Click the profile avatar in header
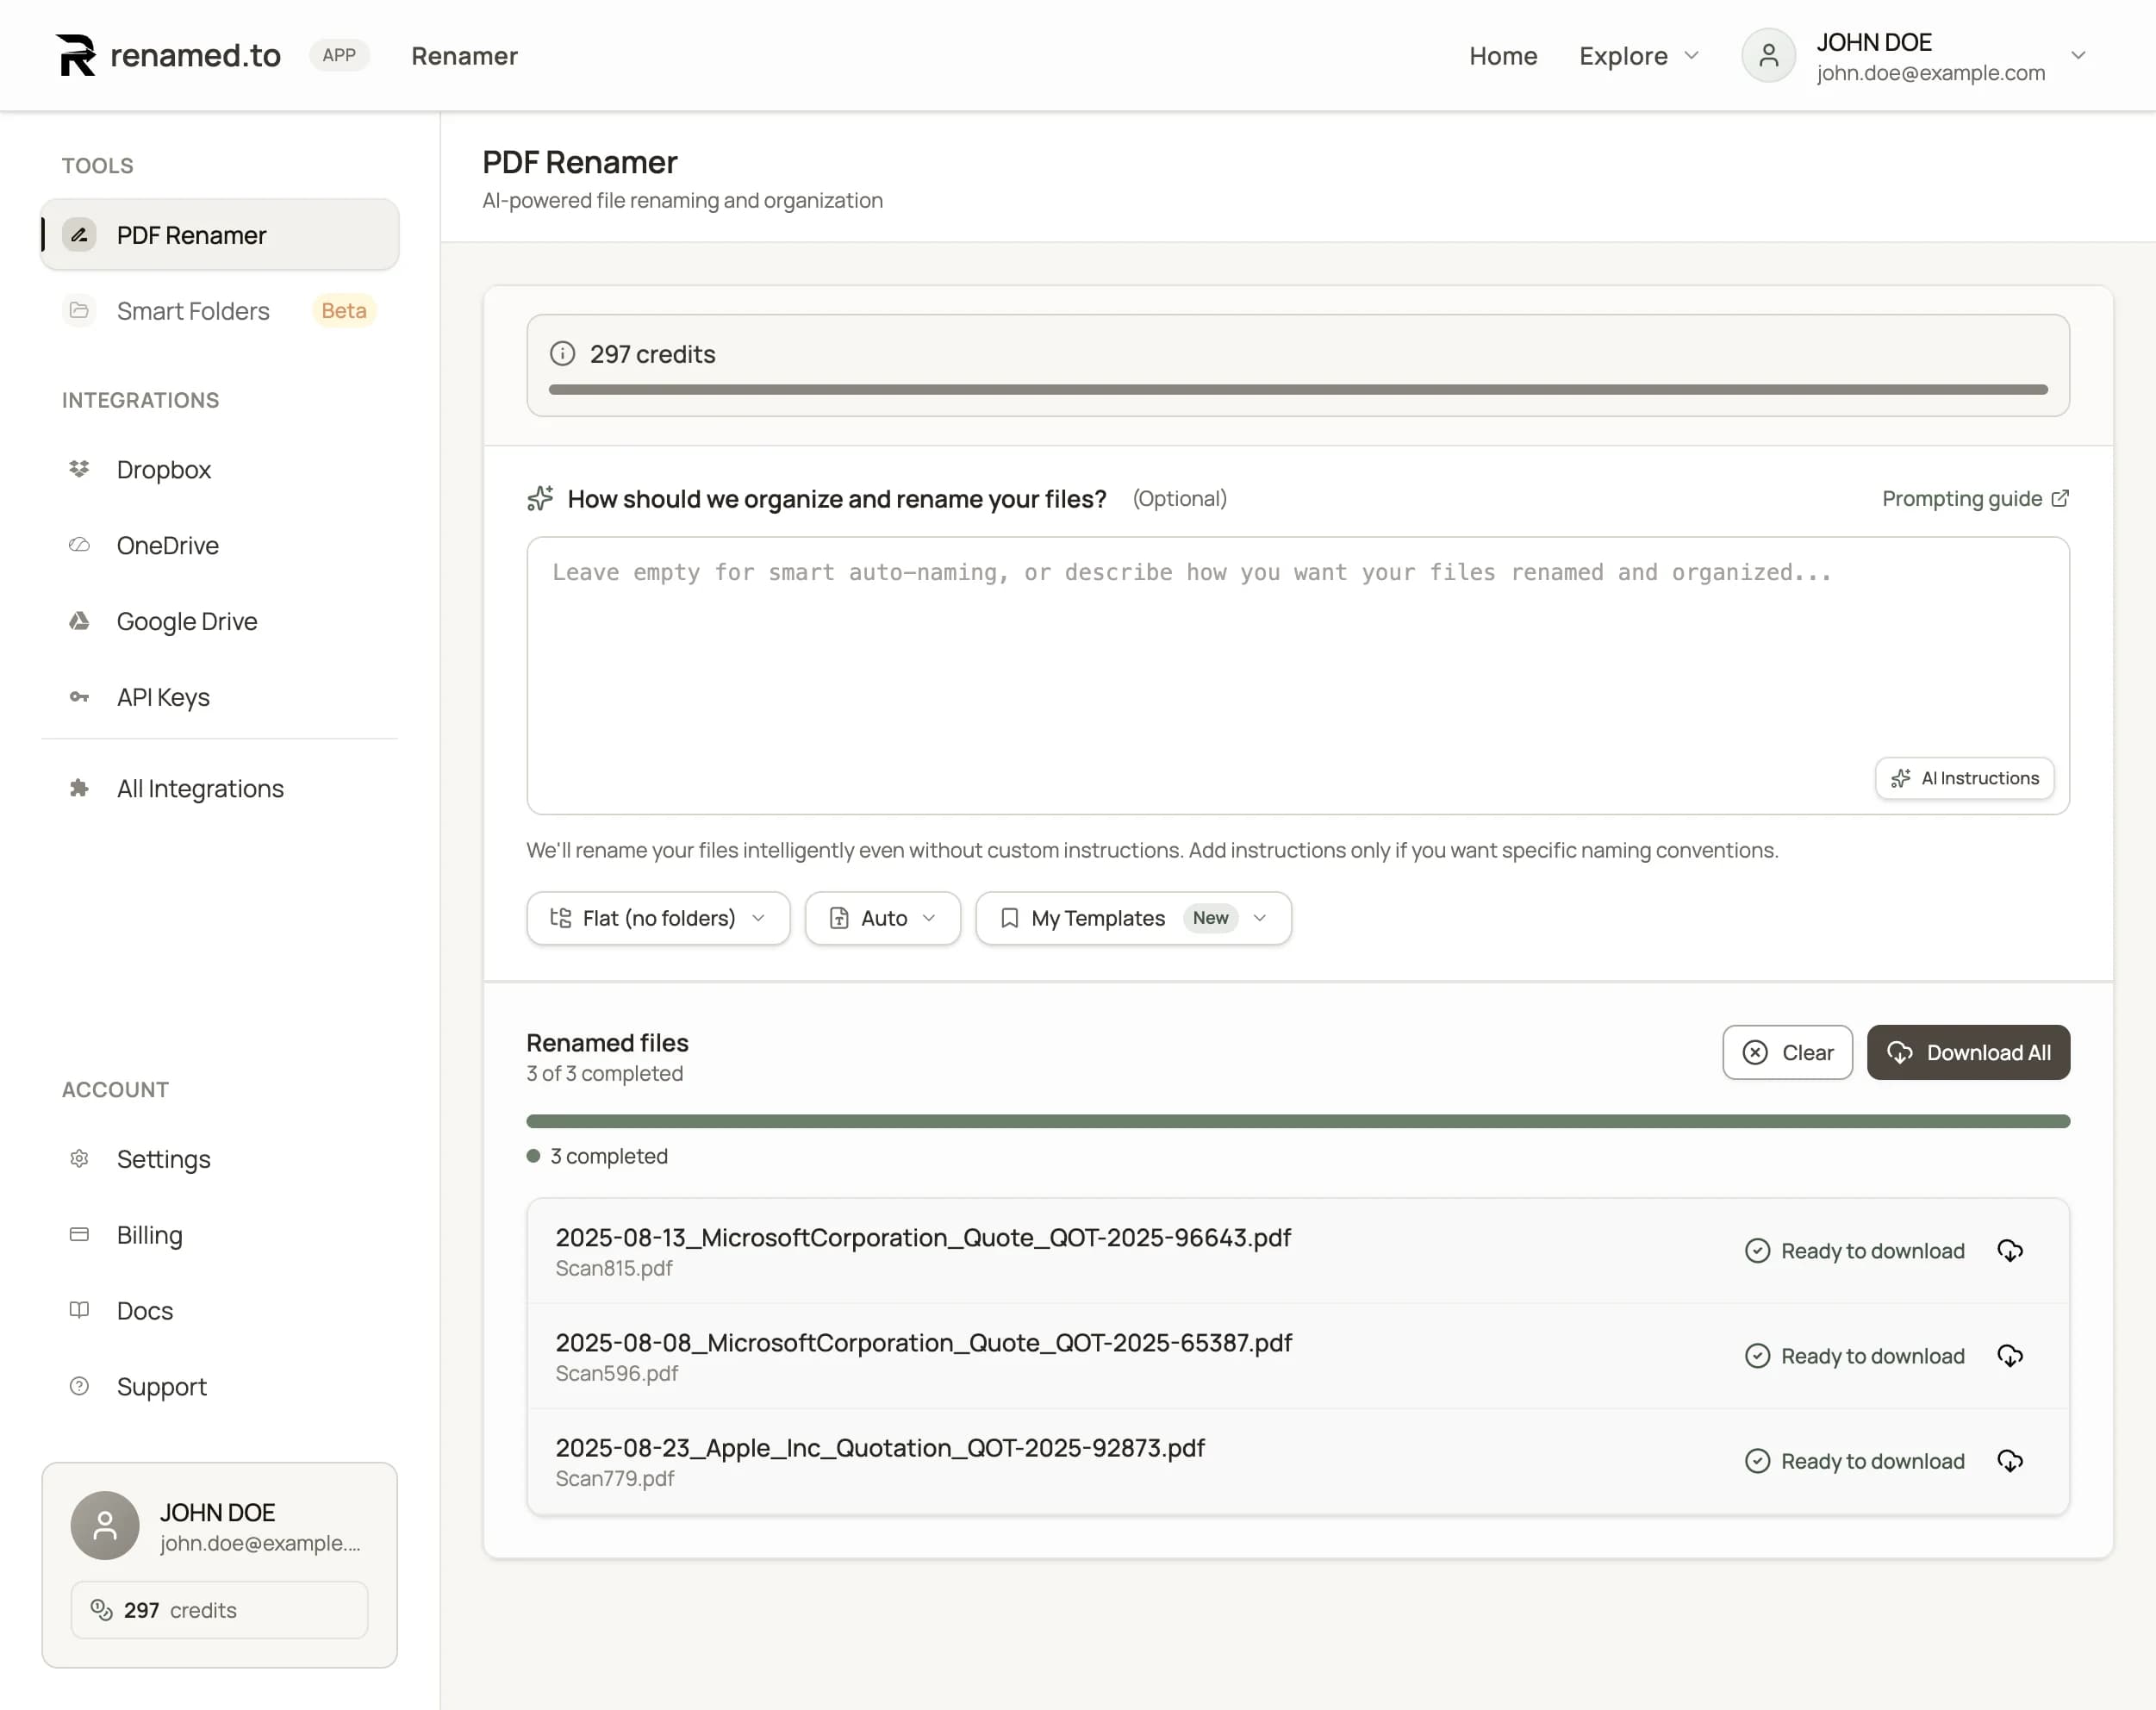 (x=1768, y=55)
